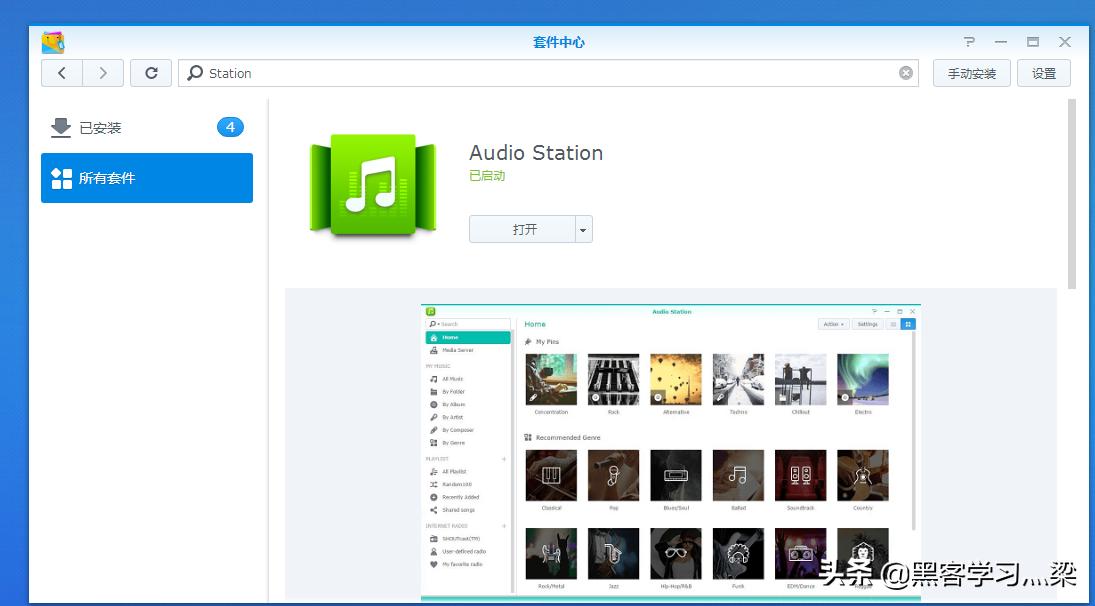Expand the dropdown arrow beside 打开
The width and height of the screenshot is (1095, 606).
pos(583,230)
